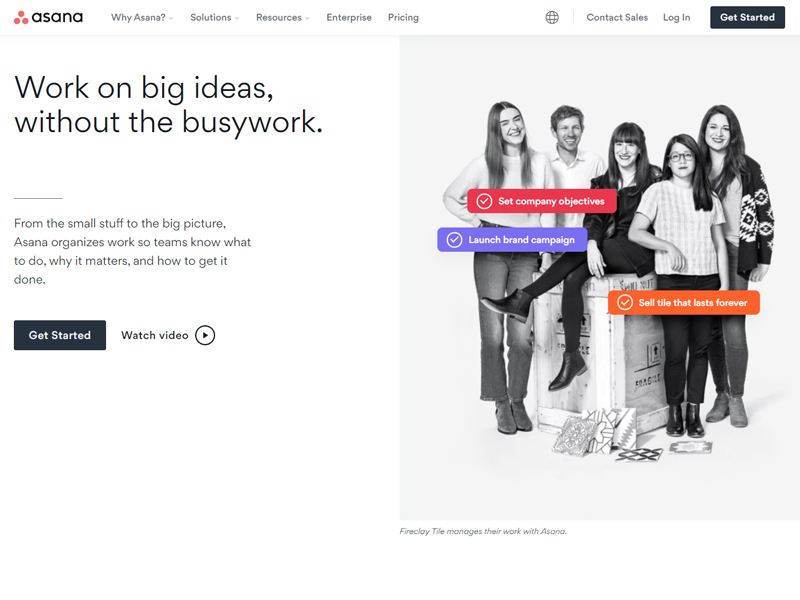Click the Sell tile that lasts forever text
This screenshot has width=800, height=600.
tap(693, 303)
